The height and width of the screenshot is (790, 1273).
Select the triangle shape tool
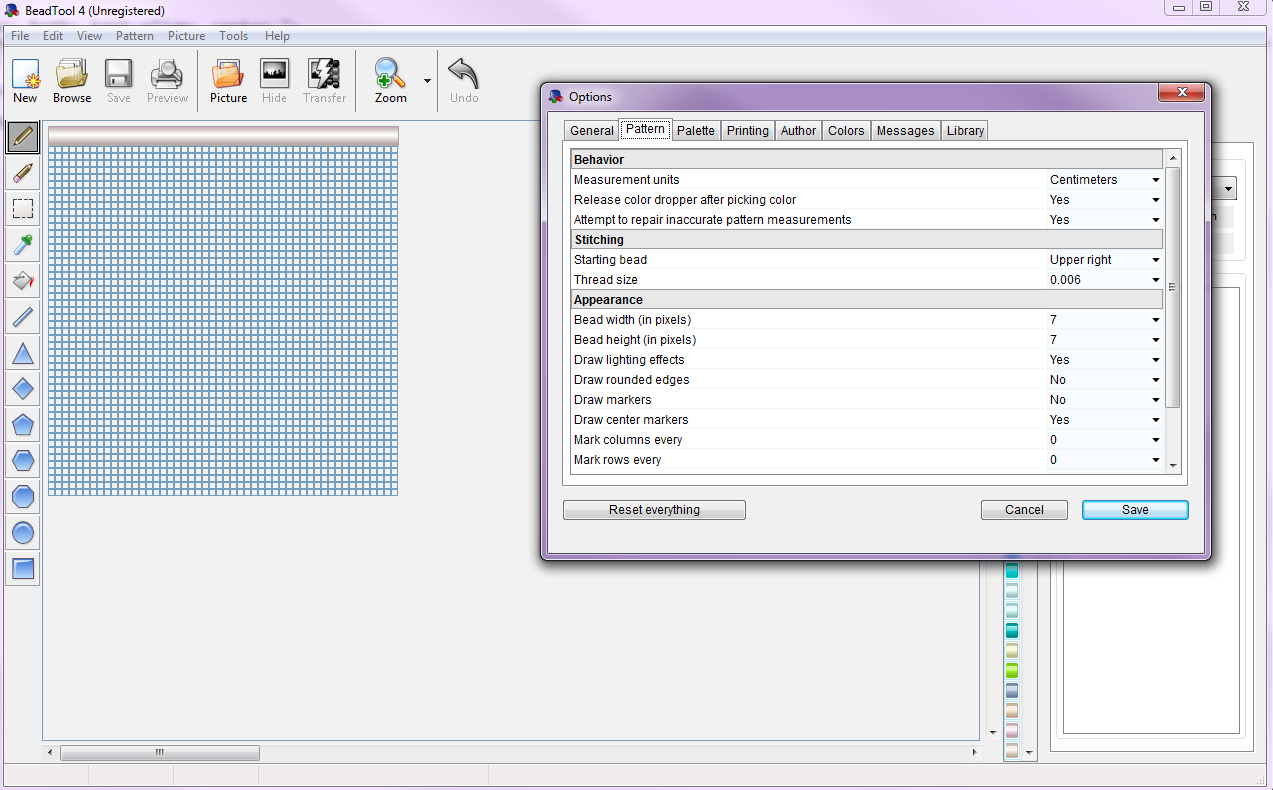click(22, 353)
